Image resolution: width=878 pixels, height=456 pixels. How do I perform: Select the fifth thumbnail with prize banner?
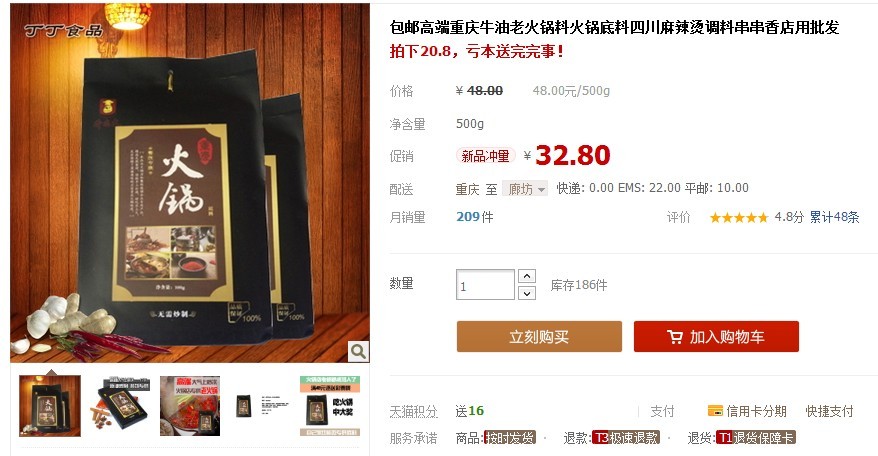coord(330,406)
